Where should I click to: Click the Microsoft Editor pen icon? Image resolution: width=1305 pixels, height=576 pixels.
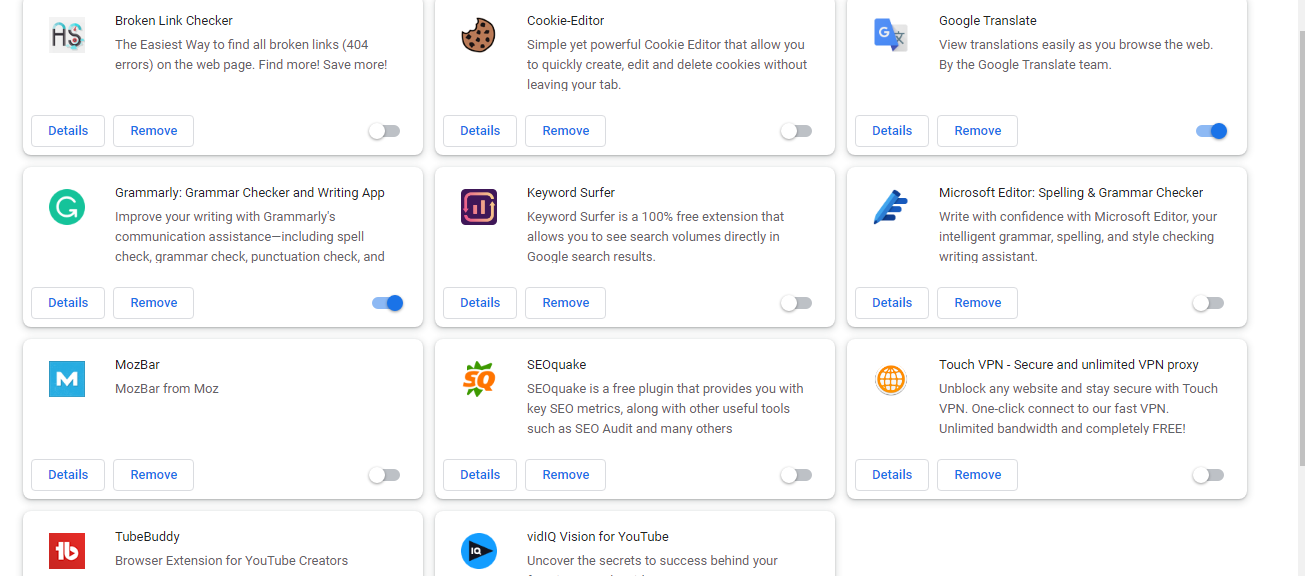point(890,207)
